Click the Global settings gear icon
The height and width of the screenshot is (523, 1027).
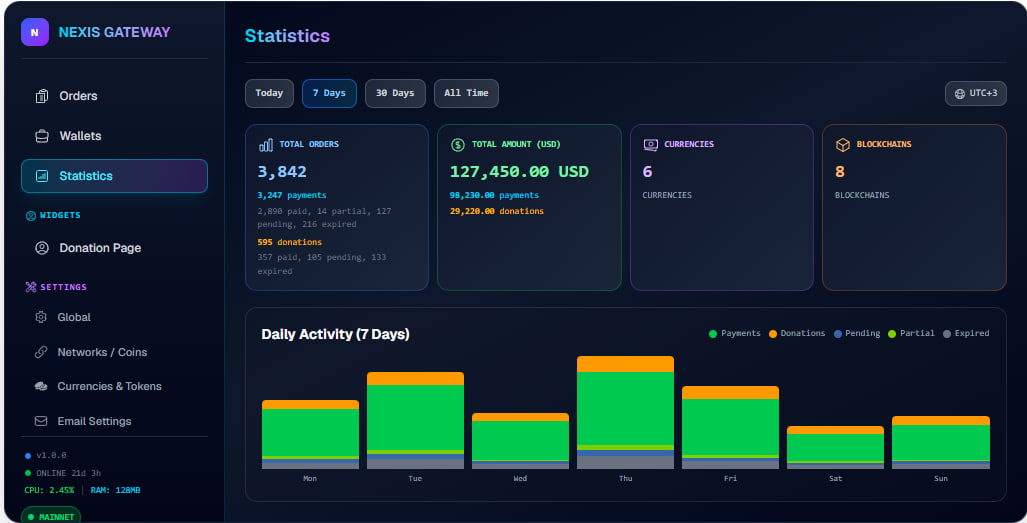pos(41,317)
